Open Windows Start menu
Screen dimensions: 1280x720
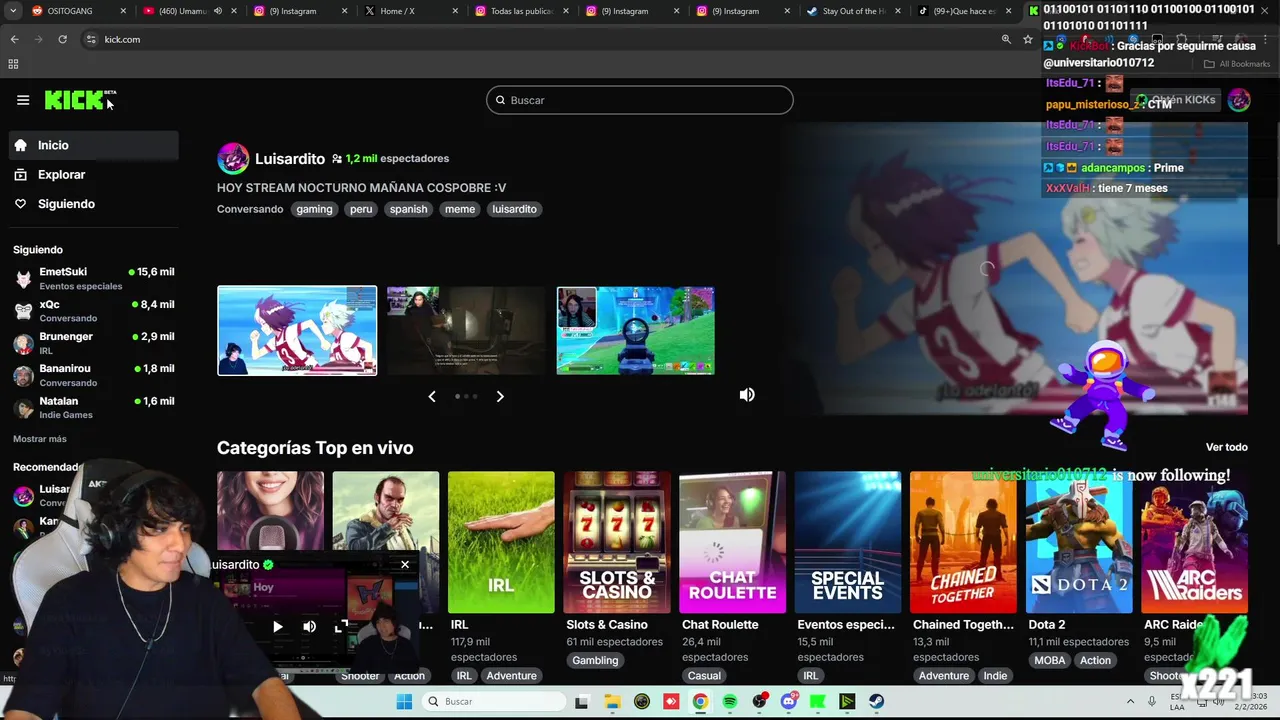(404, 702)
